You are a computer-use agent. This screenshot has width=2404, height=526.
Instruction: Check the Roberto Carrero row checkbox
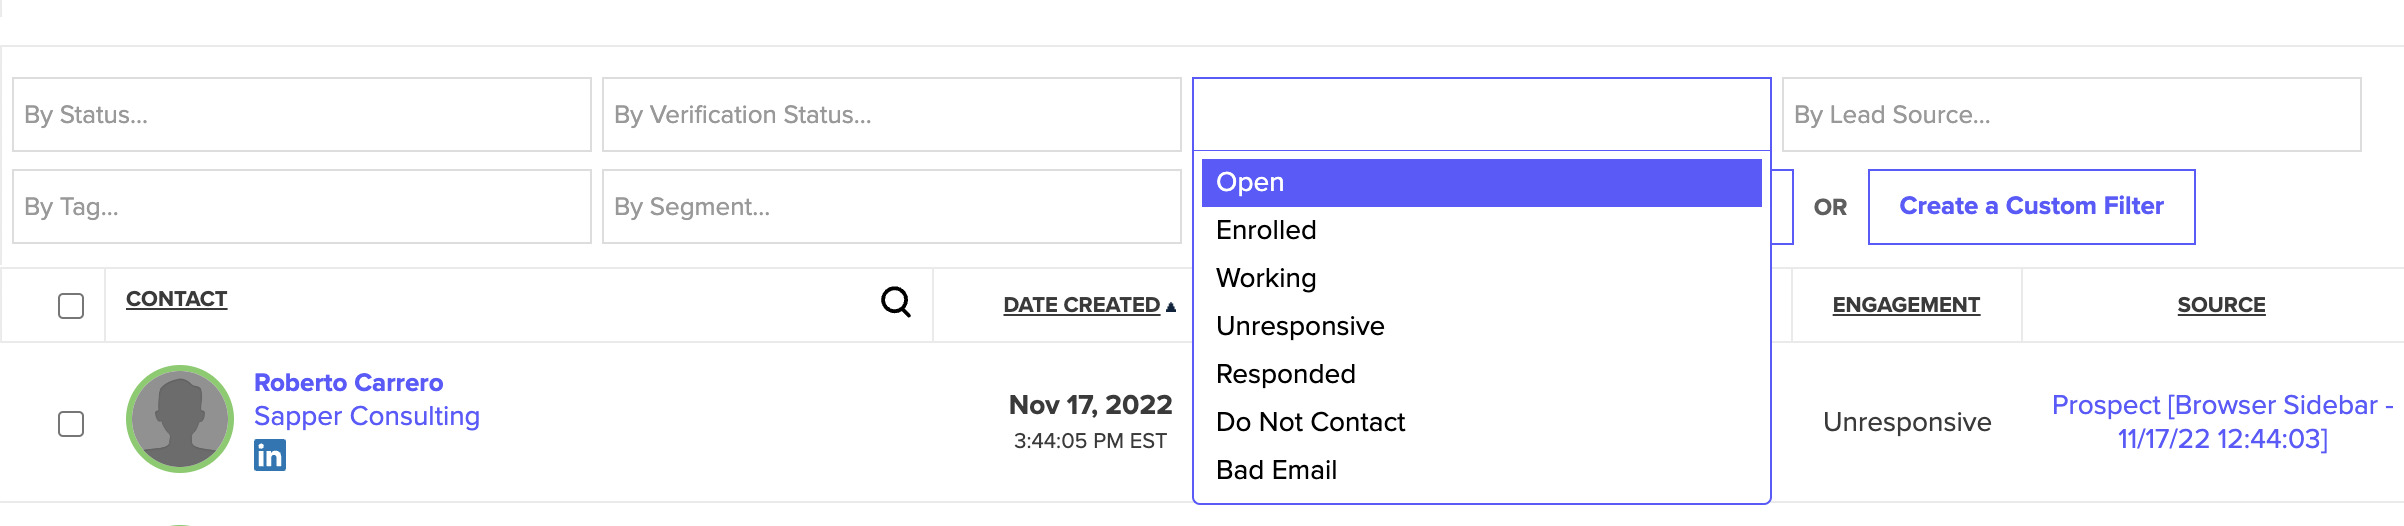point(71,424)
